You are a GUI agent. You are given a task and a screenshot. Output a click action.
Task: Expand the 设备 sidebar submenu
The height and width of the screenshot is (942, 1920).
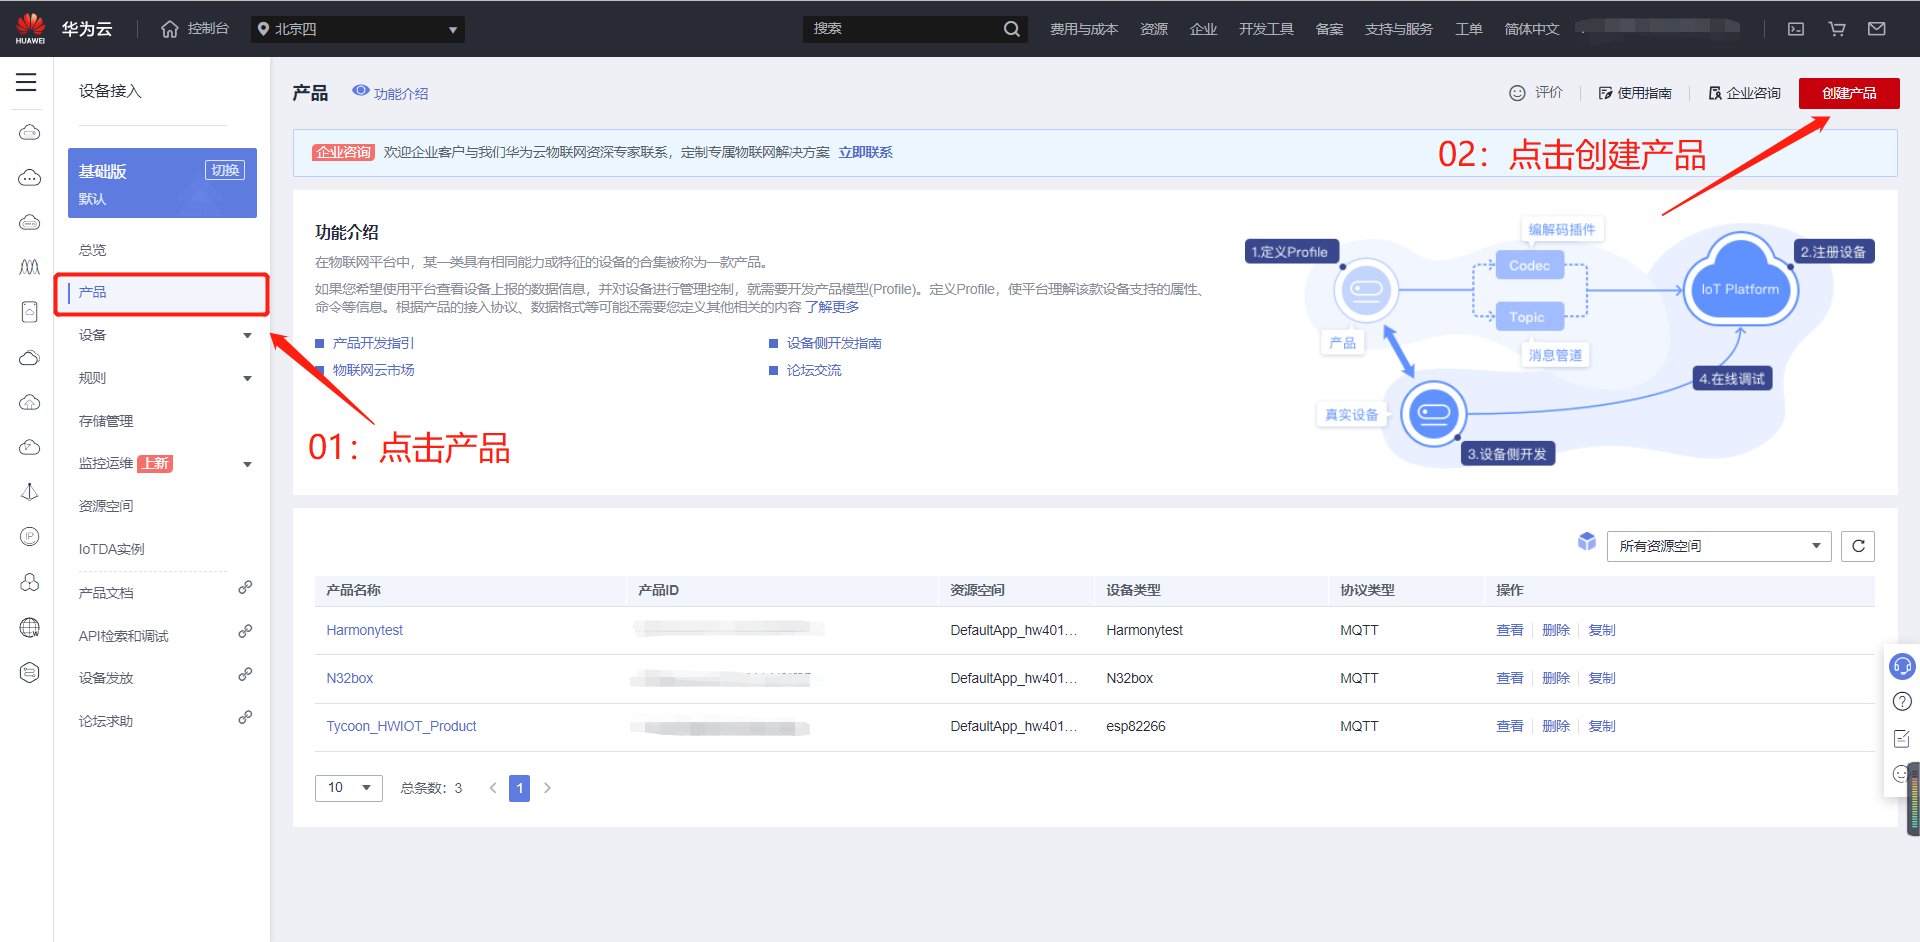click(247, 335)
